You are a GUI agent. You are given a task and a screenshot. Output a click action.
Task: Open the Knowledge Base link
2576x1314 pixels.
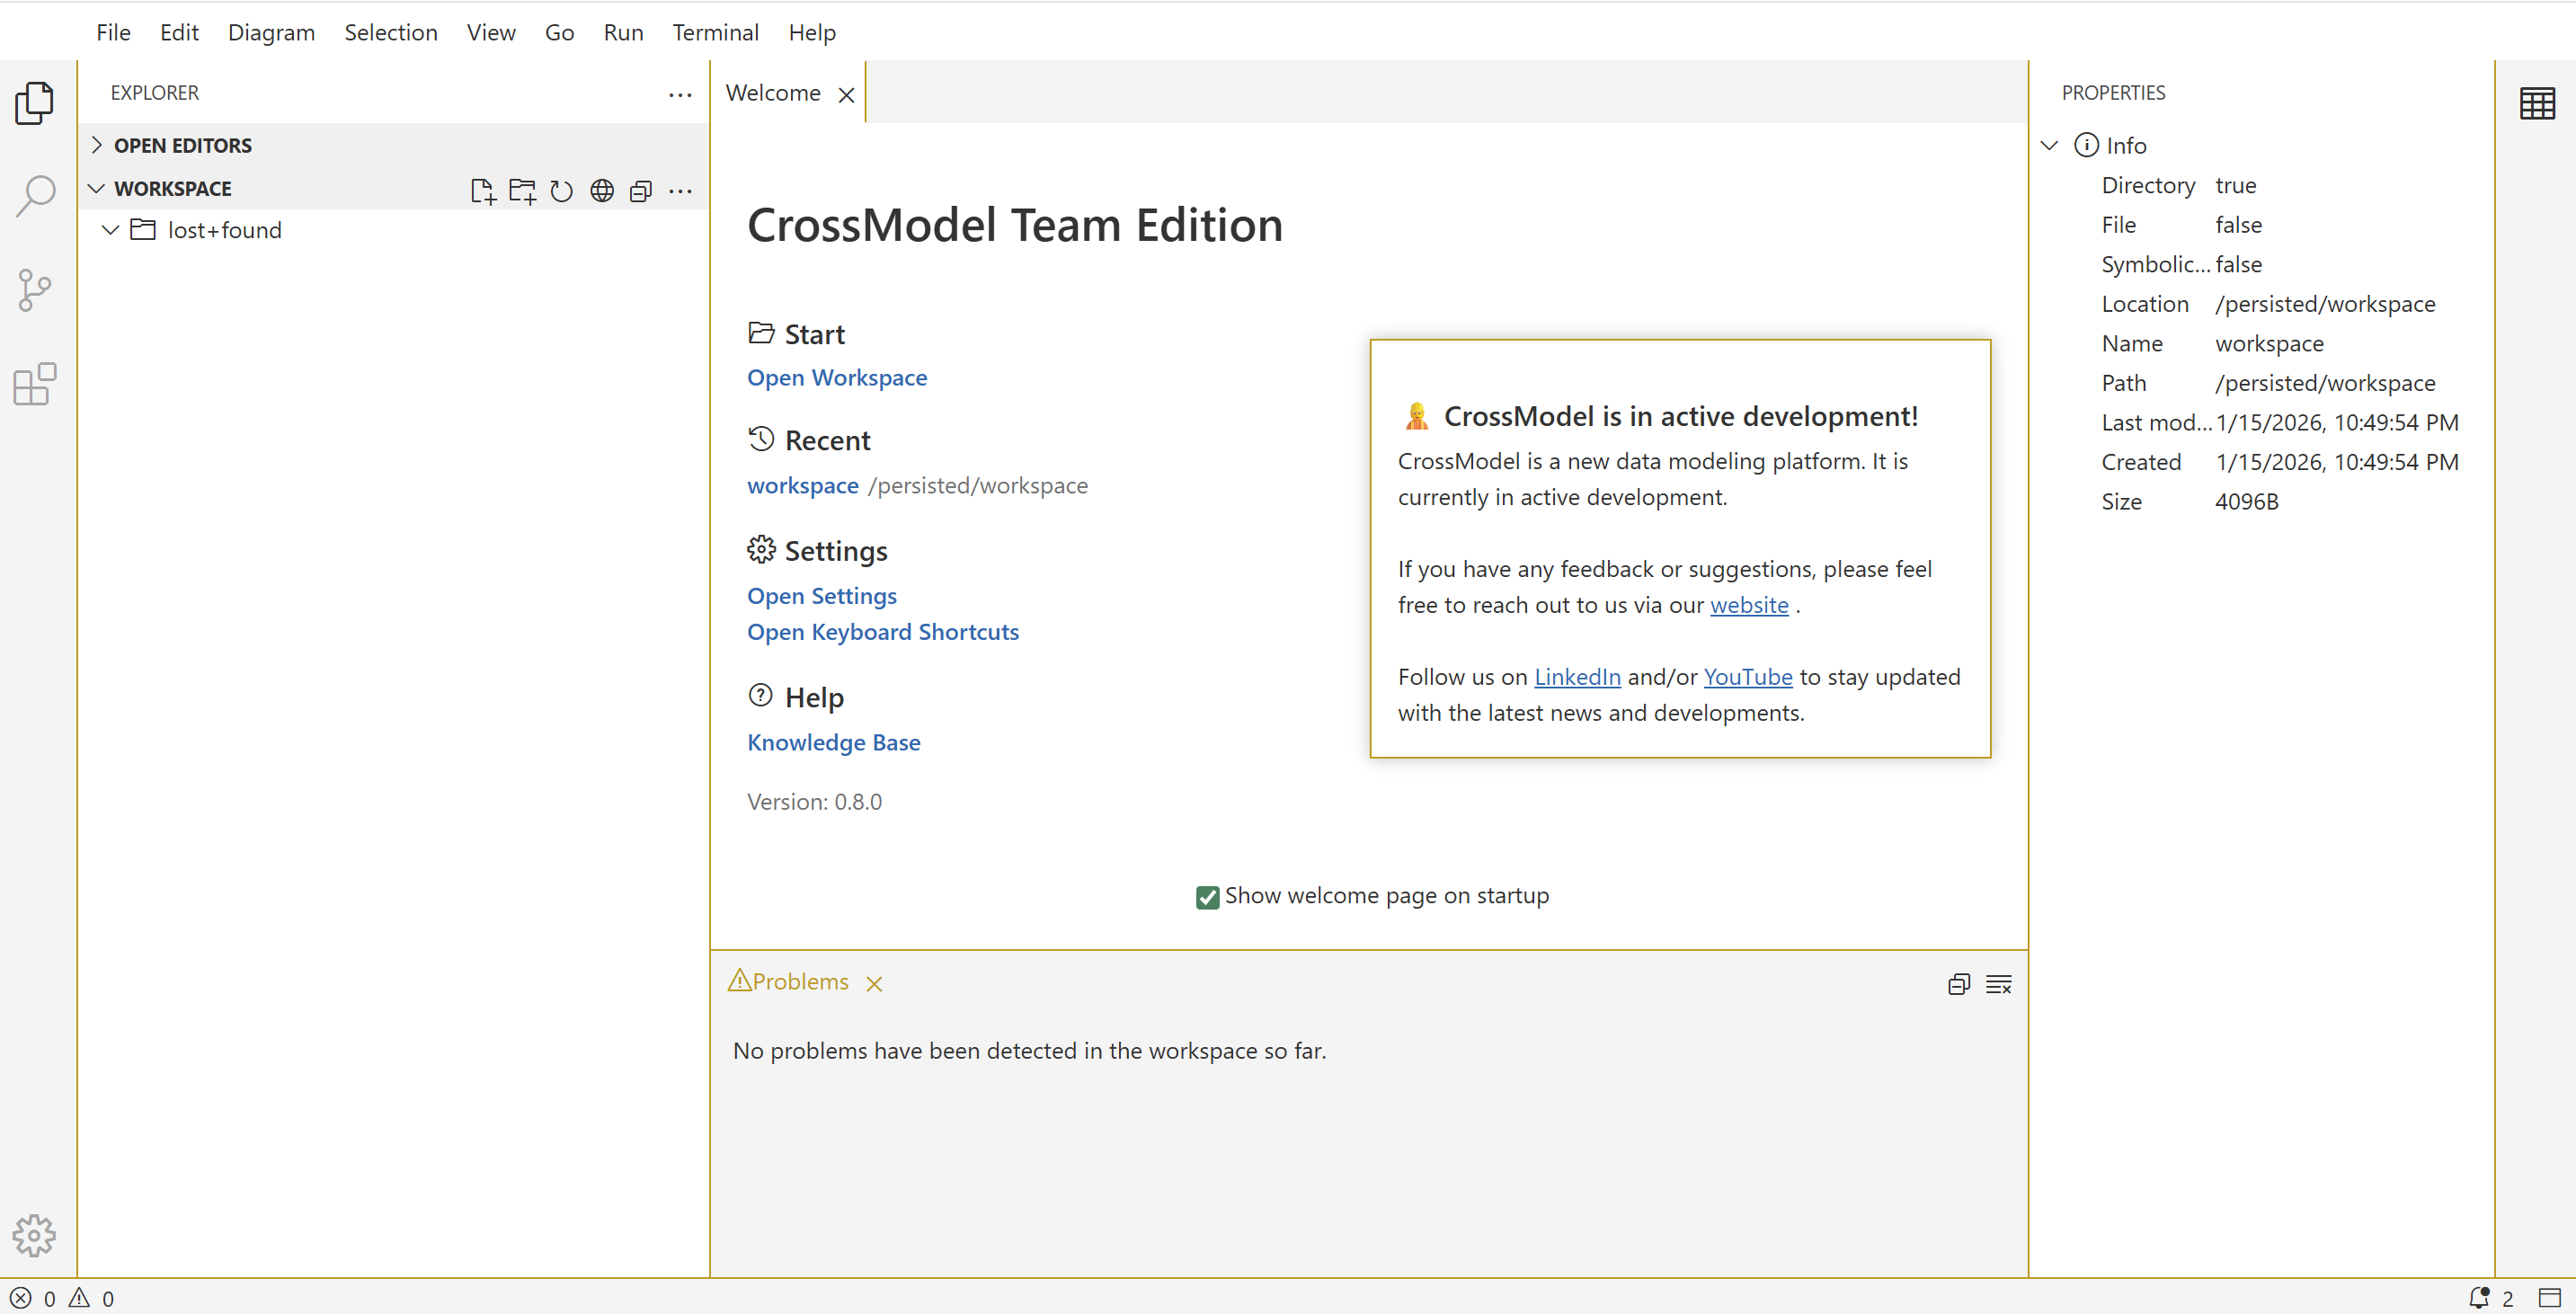[833, 742]
